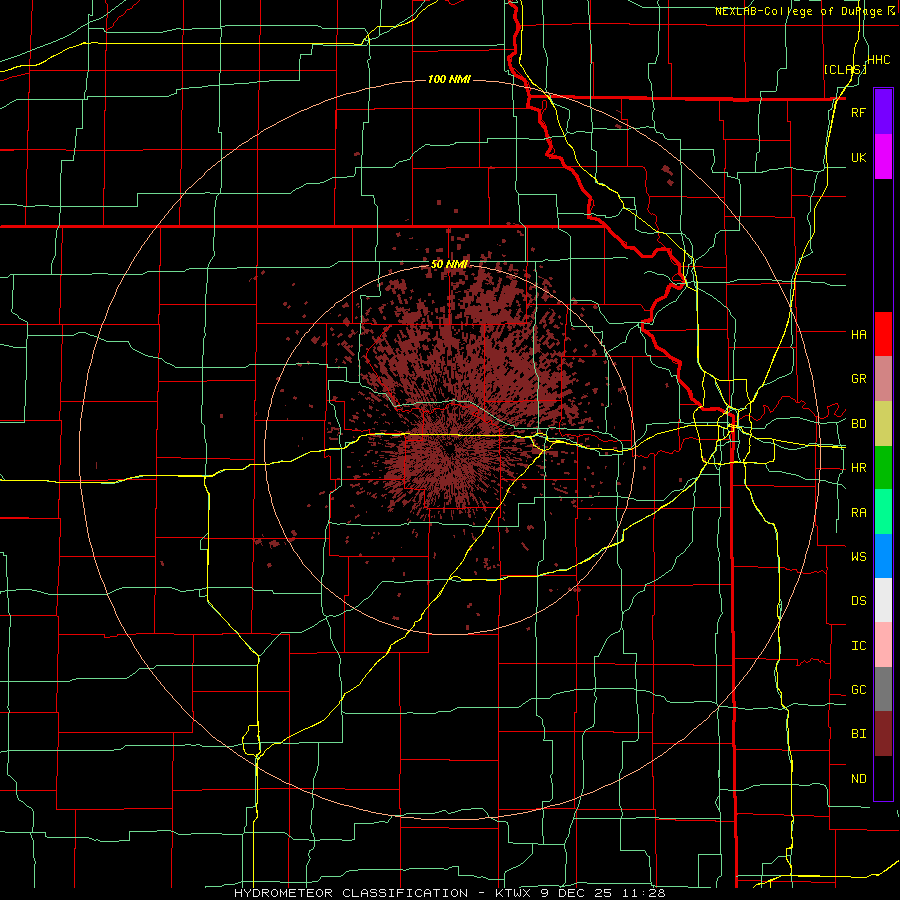
Task: Click the IC pink legend swatch
Action: click(883, 645)
